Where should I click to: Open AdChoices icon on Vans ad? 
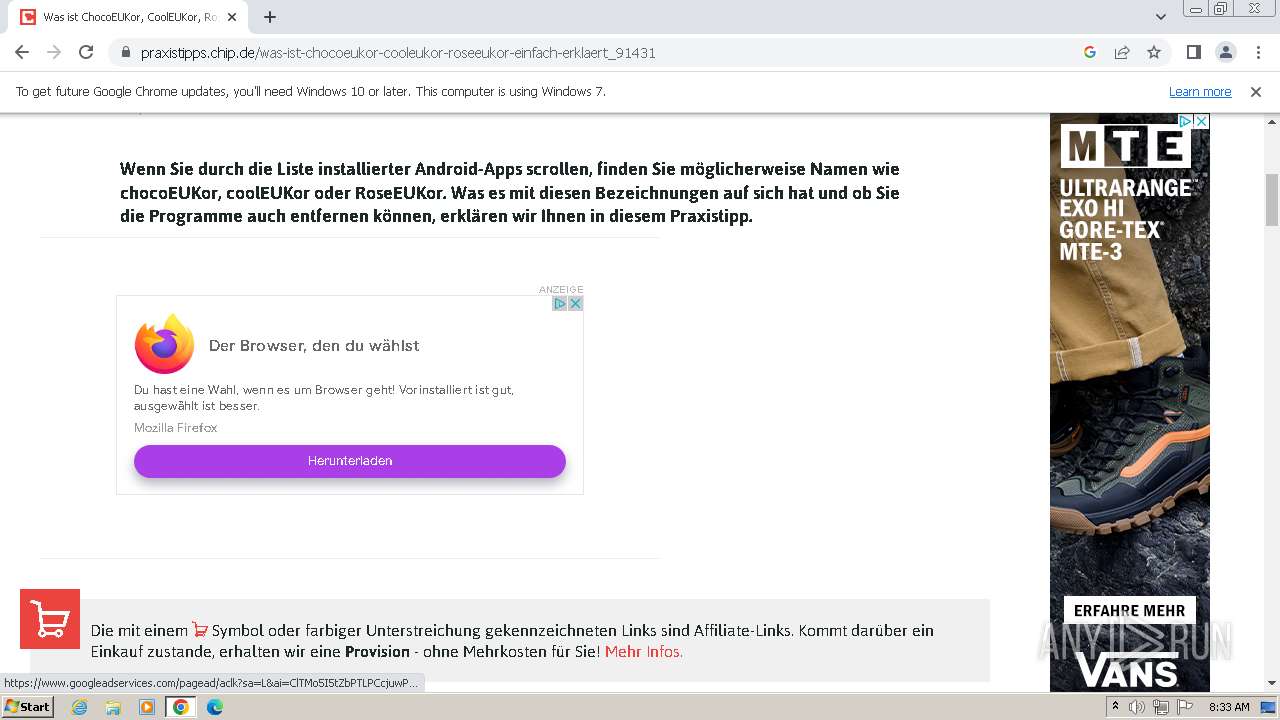click(1185, 121)
